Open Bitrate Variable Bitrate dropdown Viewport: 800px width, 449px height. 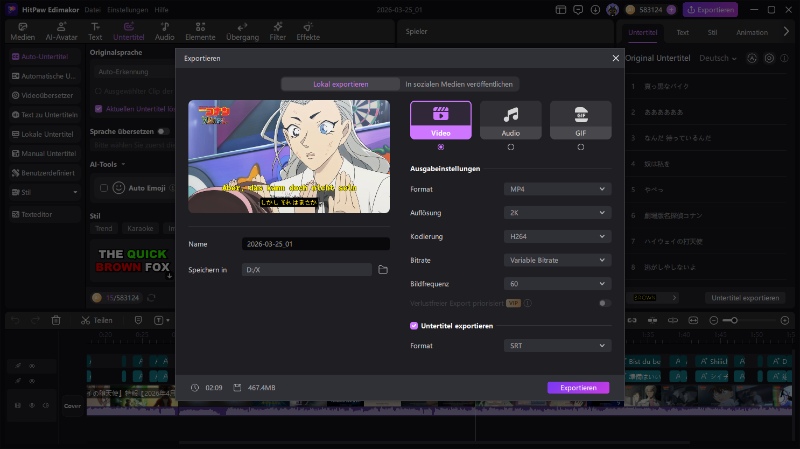pyautogui.click(x=557, y=260)
